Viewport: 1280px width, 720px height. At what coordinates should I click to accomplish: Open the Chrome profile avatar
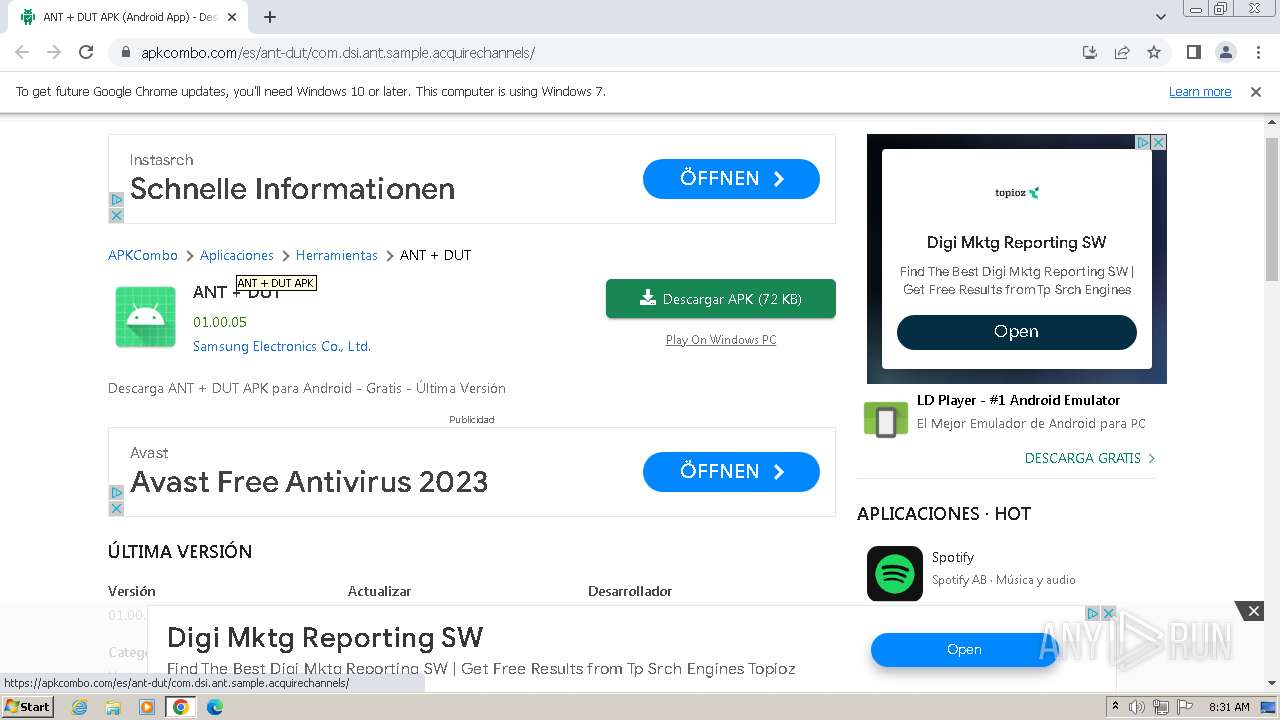(x=1226, y=53)
